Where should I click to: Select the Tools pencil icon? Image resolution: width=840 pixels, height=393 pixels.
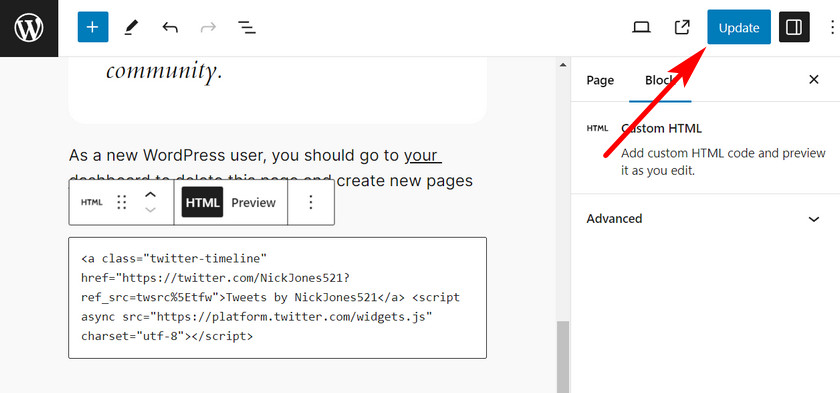point(131,27)
